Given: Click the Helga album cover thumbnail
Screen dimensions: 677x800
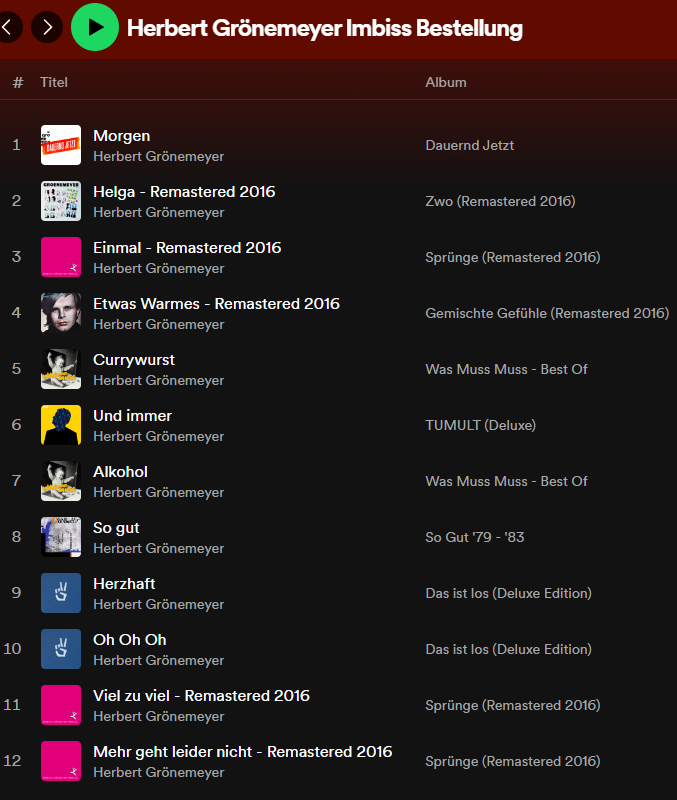Looking at the screenshot, I should pyautogui.click(x=61, y=201).
